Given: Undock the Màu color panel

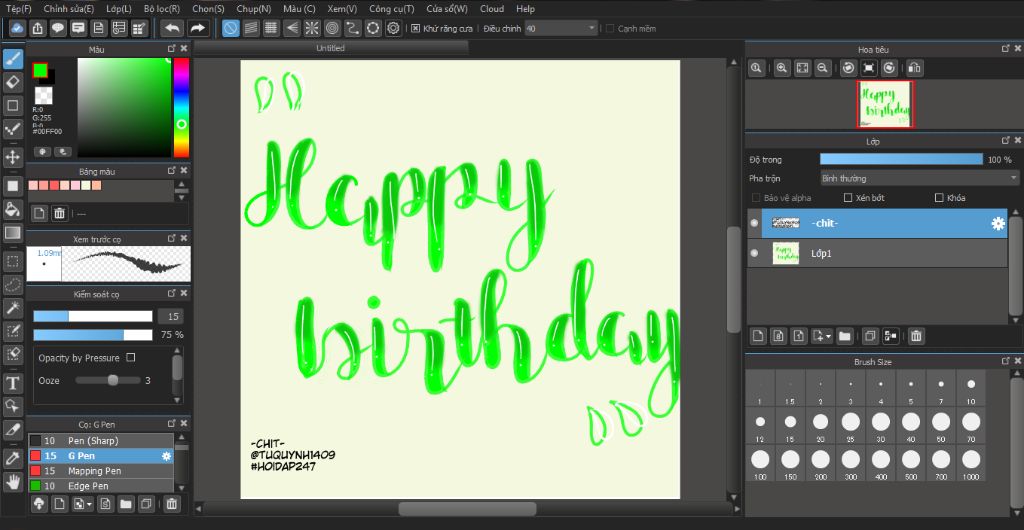Looking at the screenshot, I should [x=172, y=49].
